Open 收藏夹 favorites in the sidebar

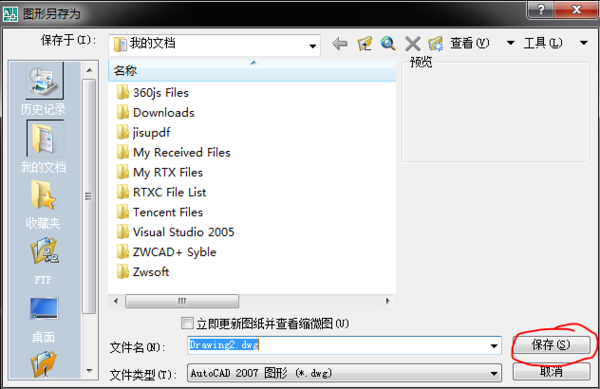click(44, 205)
